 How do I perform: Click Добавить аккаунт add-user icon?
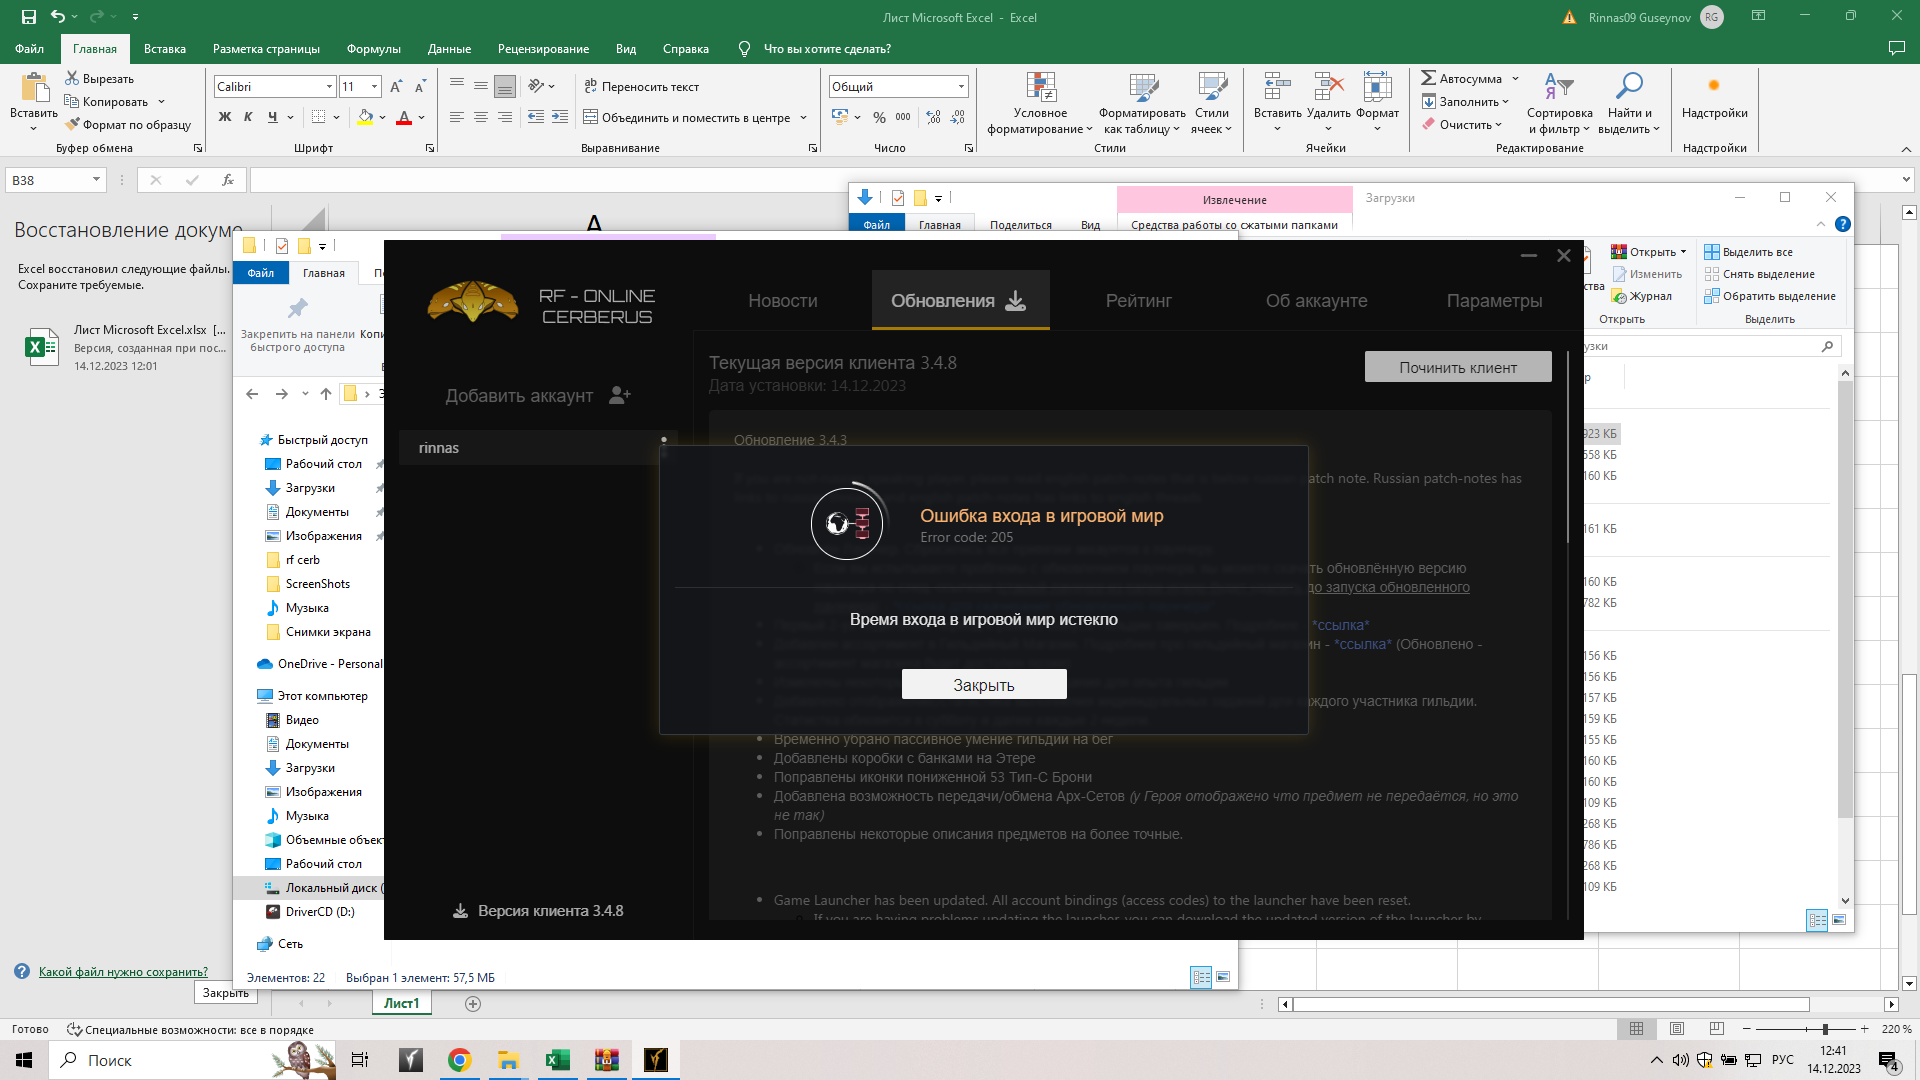tap(620, 396)
